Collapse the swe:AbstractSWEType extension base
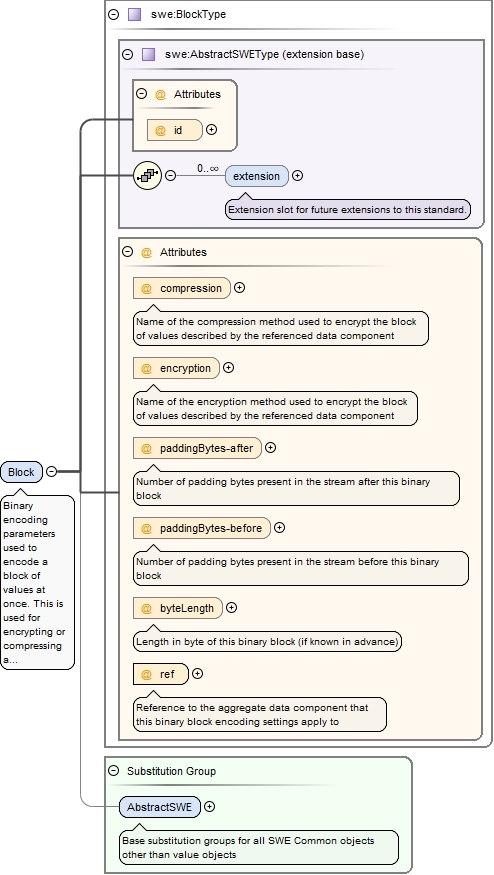 click(x=127, y=54)
